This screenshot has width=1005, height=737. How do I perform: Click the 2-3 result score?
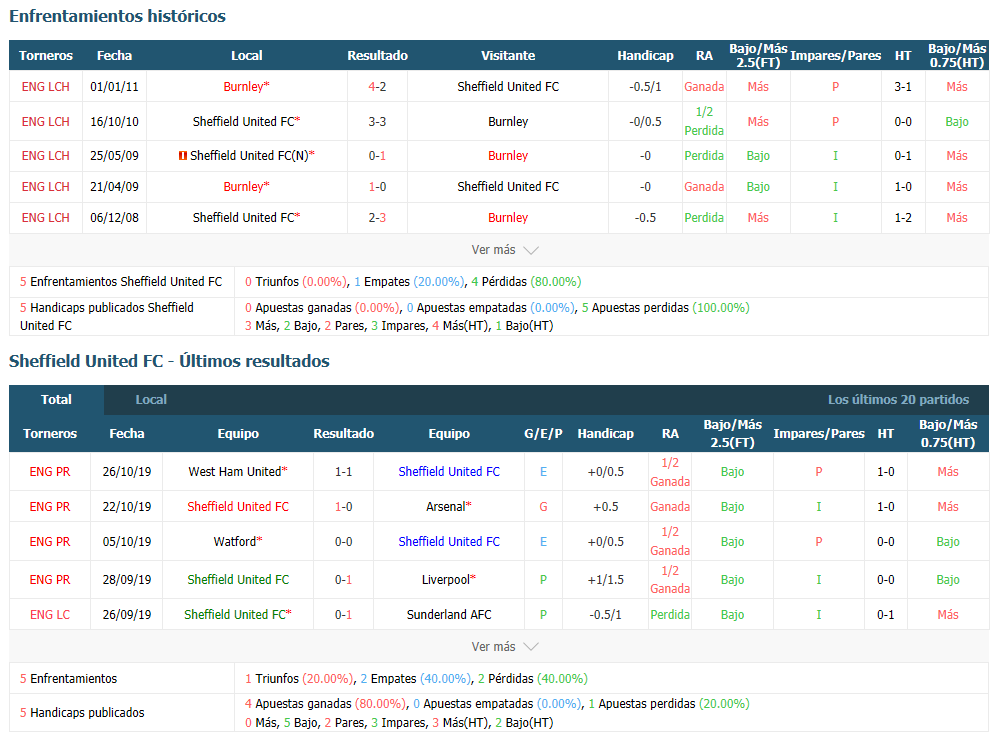378,218
